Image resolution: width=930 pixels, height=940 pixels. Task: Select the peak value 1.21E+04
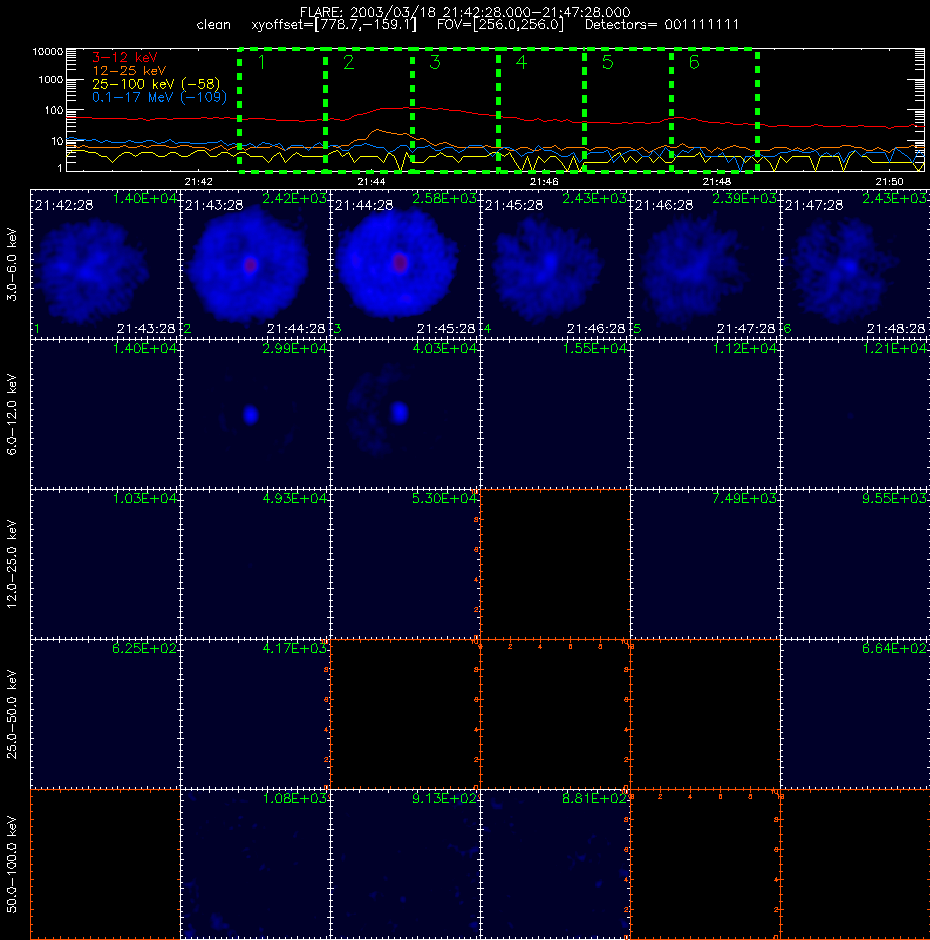[x=895, y=348]
